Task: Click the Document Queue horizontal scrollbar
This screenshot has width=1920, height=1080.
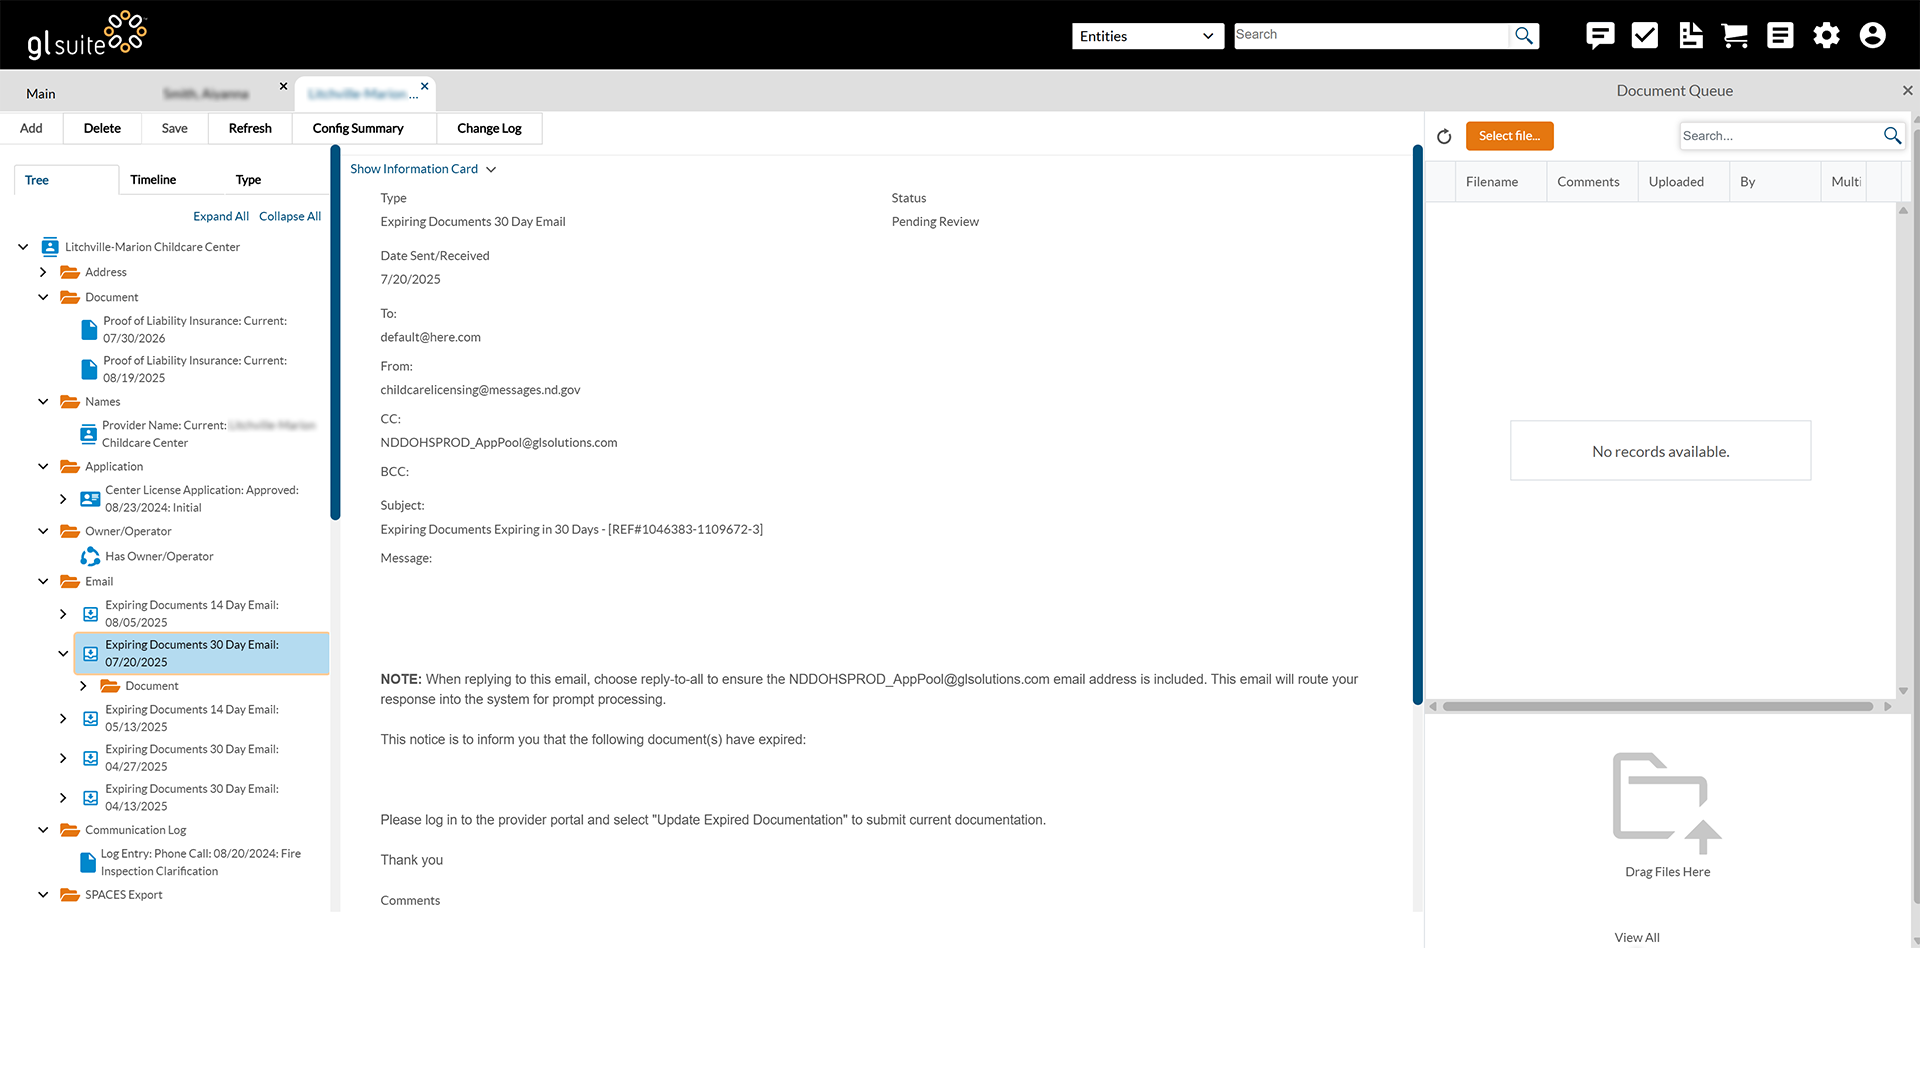Action: [1657, 706]
